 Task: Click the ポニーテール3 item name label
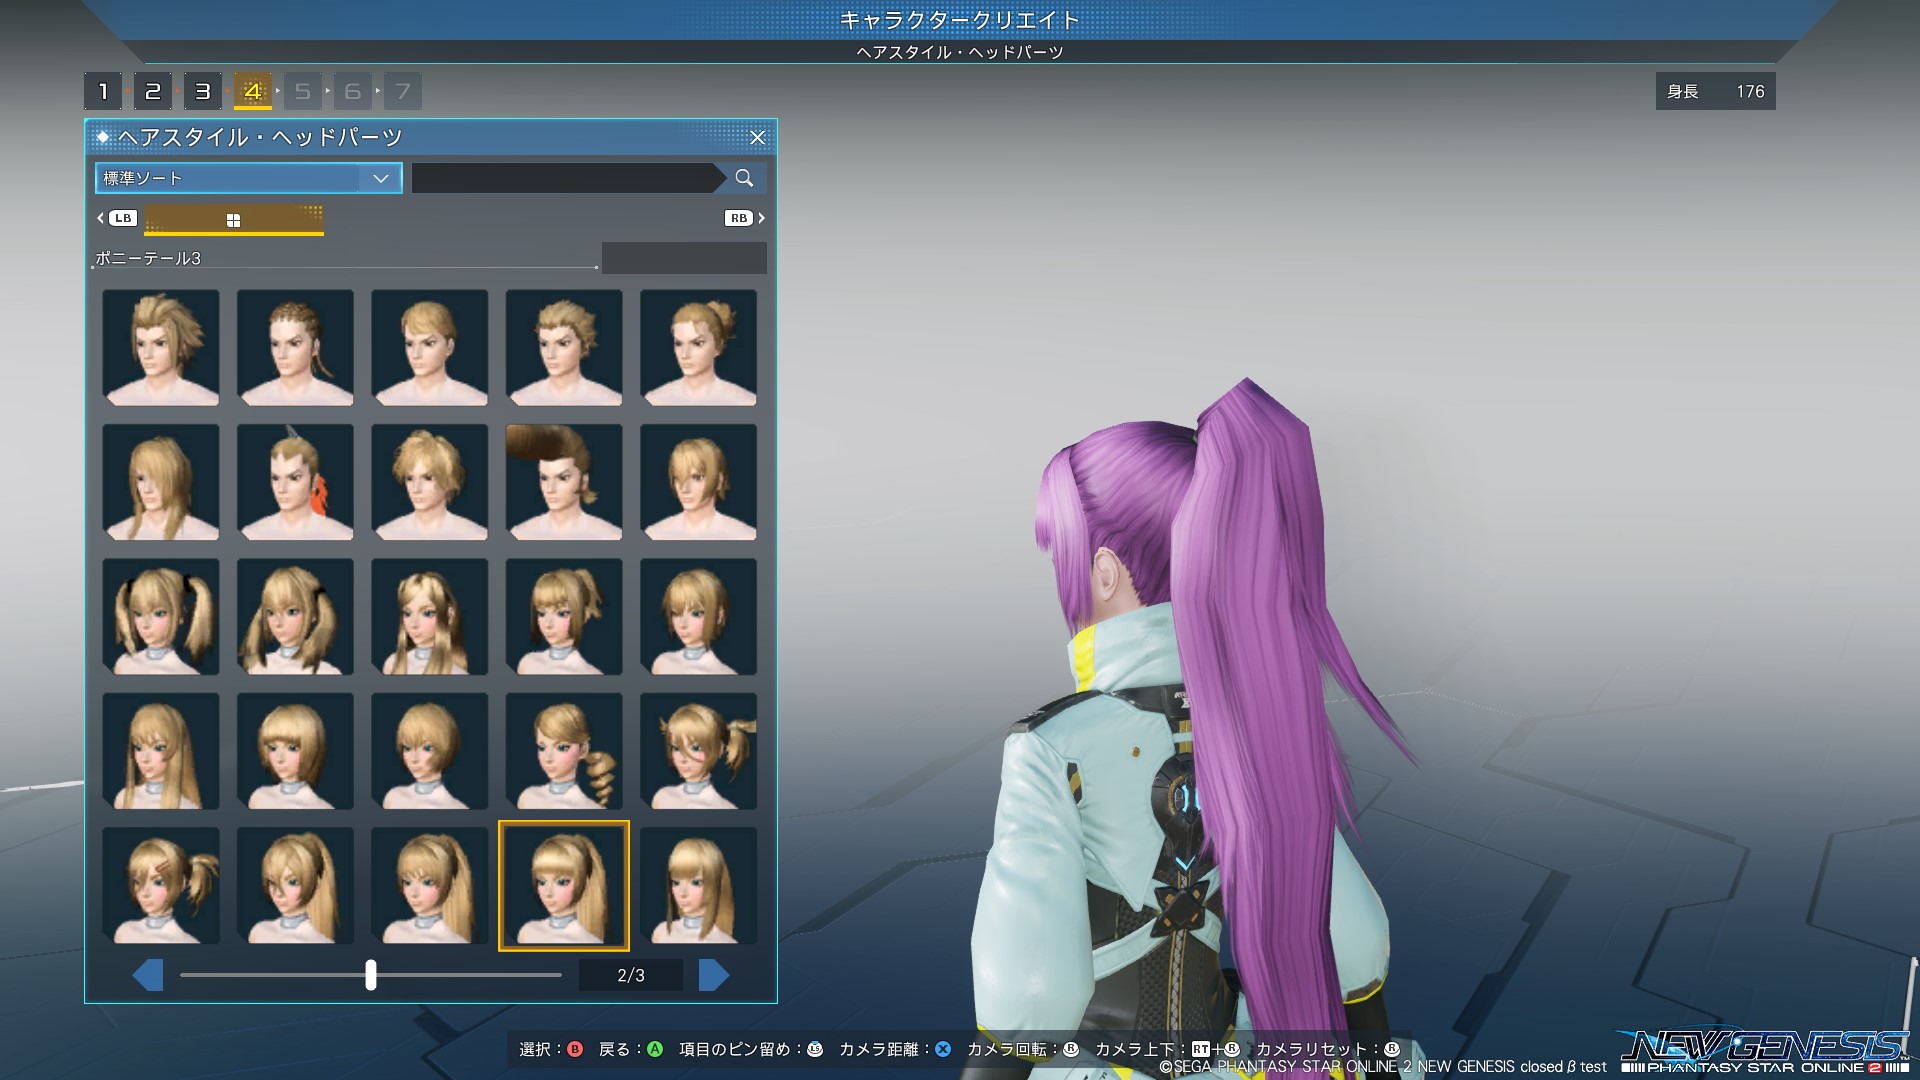point(148,258)
